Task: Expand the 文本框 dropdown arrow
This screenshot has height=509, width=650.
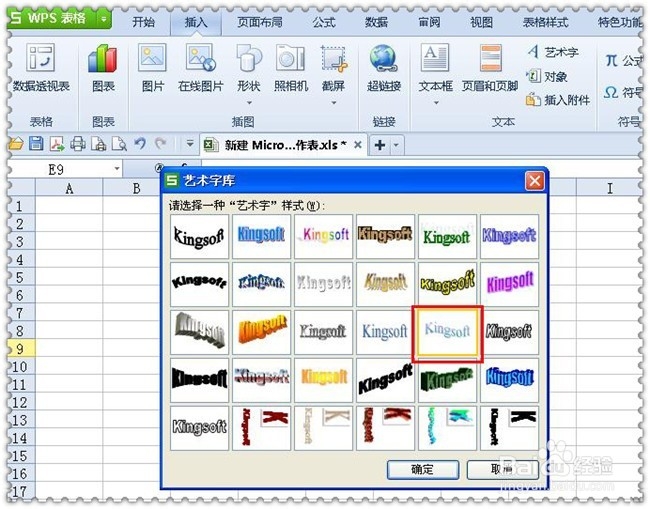Action: [436, 103]
